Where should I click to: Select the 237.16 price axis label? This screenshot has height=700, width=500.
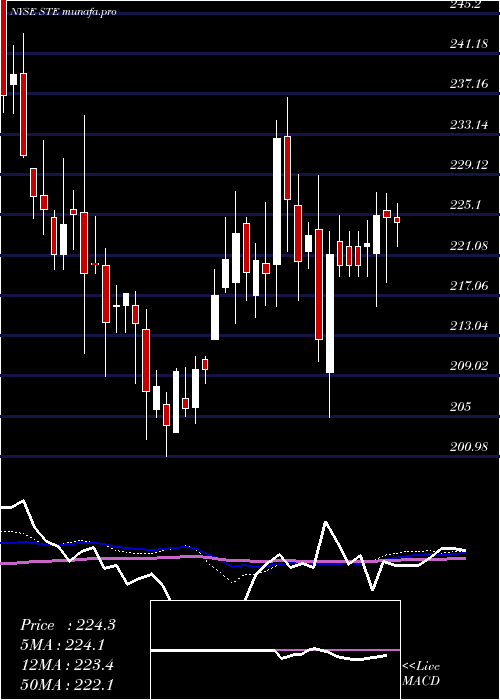coord(468,83)
